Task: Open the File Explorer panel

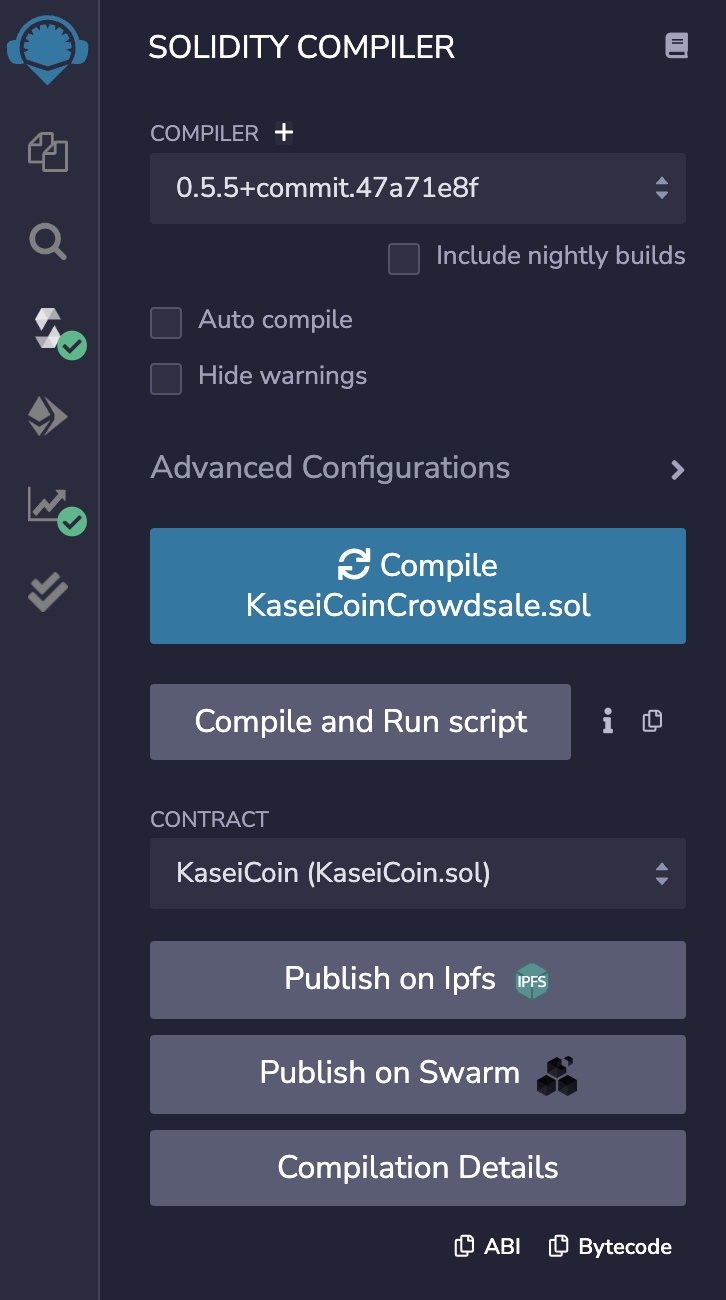Action: pos(47,153)
